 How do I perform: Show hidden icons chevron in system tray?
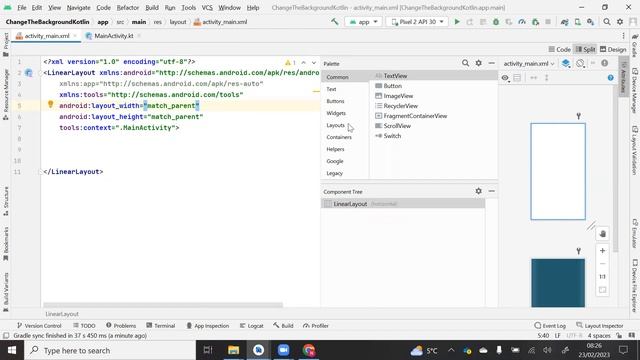(451, 350)
